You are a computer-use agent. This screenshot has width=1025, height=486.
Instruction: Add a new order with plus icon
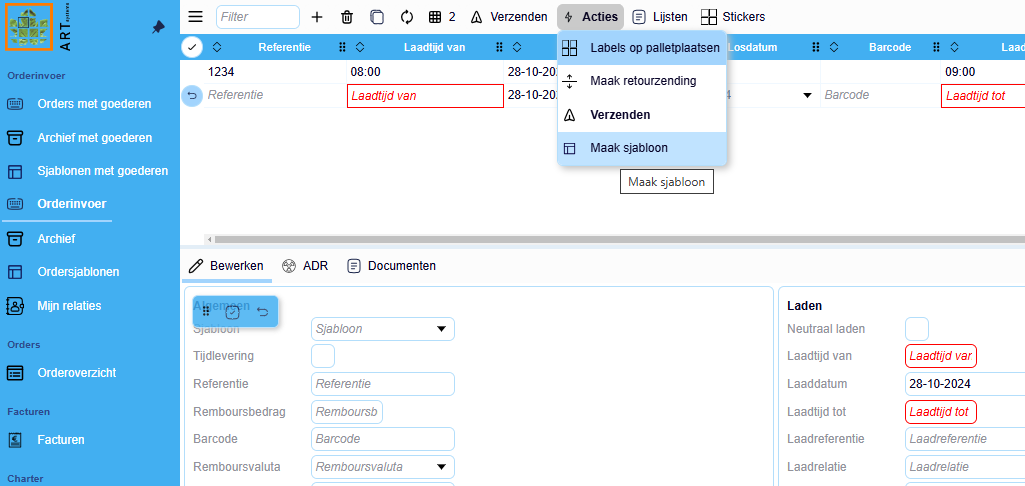coord(317,17)
